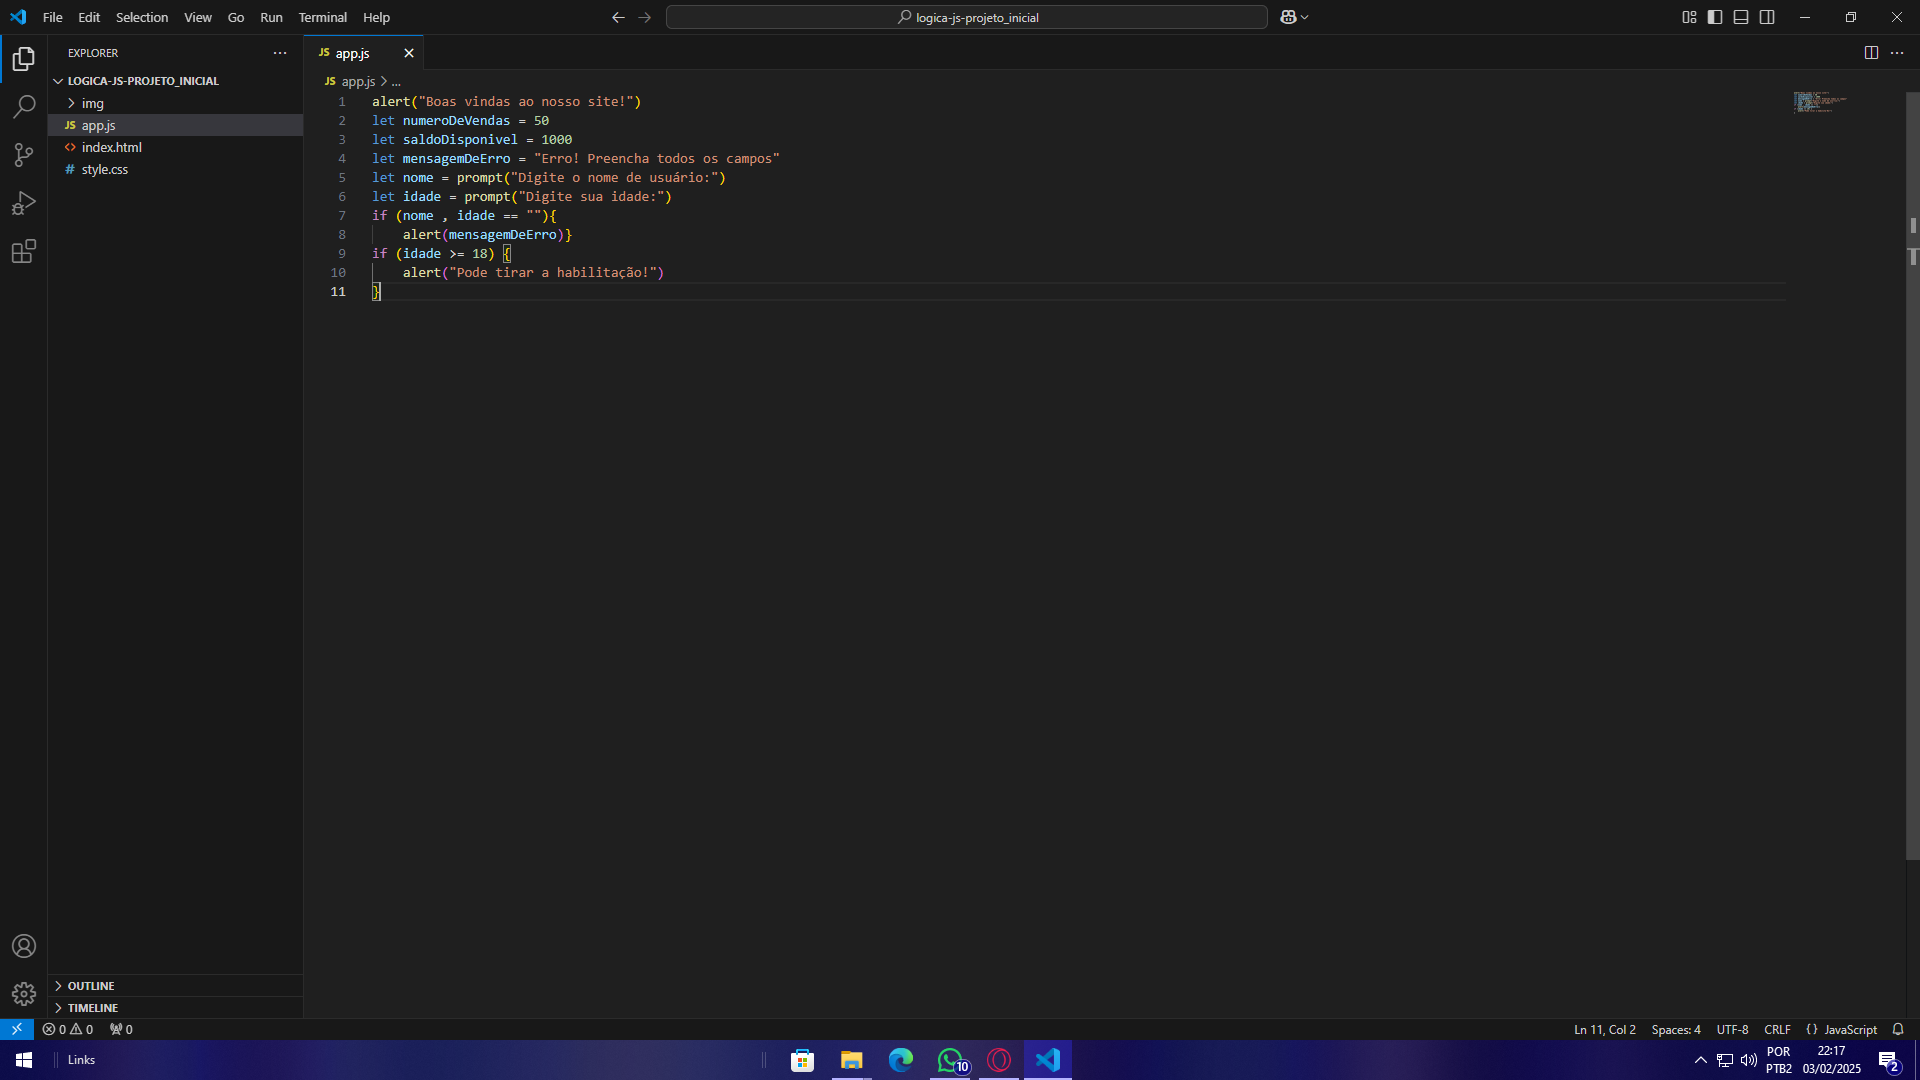Open notifications bell in status bar

1898,1029
